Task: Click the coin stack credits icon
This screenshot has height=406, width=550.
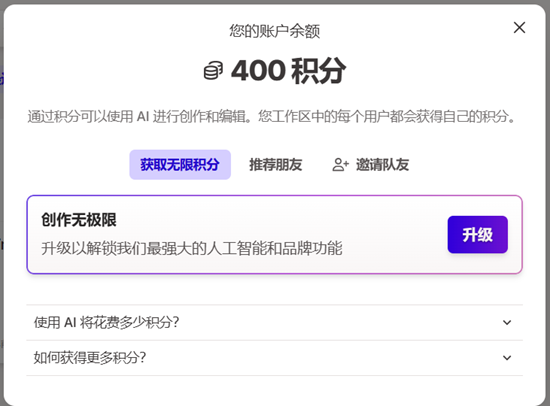Action: click(213, 70)
